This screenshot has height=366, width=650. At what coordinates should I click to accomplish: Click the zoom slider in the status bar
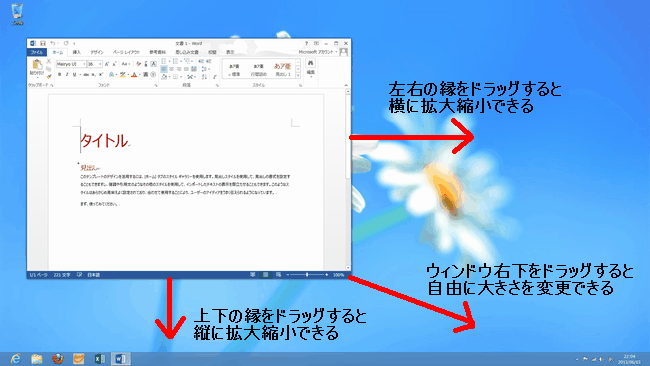pos(307,275)
